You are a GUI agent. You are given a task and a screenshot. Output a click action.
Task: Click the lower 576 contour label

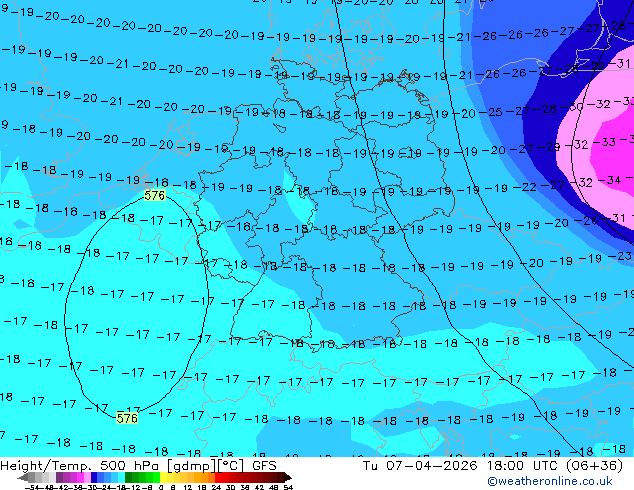[x=127, y=418]
